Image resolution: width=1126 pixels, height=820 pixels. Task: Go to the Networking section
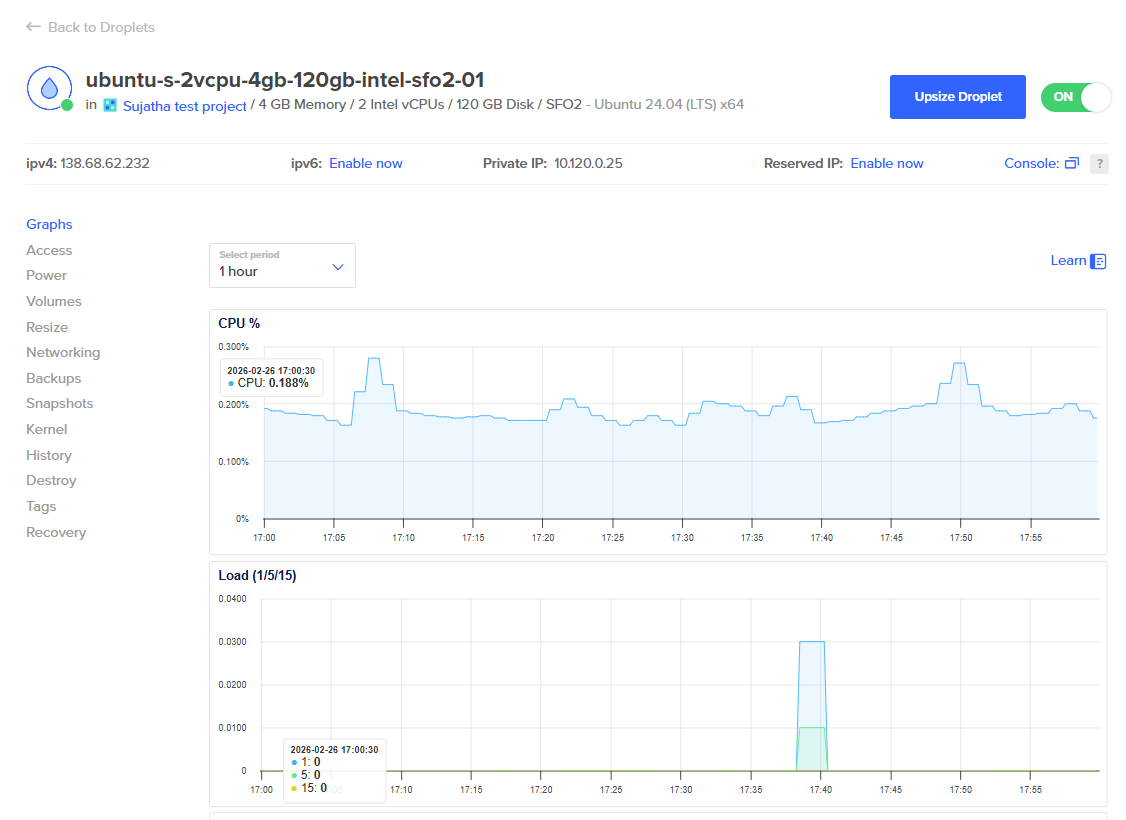63,352
